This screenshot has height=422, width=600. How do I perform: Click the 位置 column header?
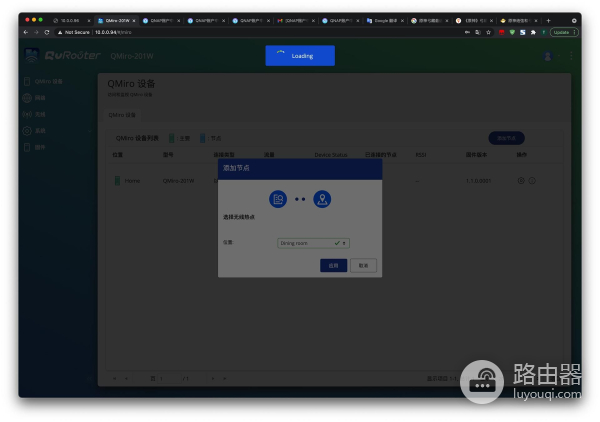[x=117, y=155]
